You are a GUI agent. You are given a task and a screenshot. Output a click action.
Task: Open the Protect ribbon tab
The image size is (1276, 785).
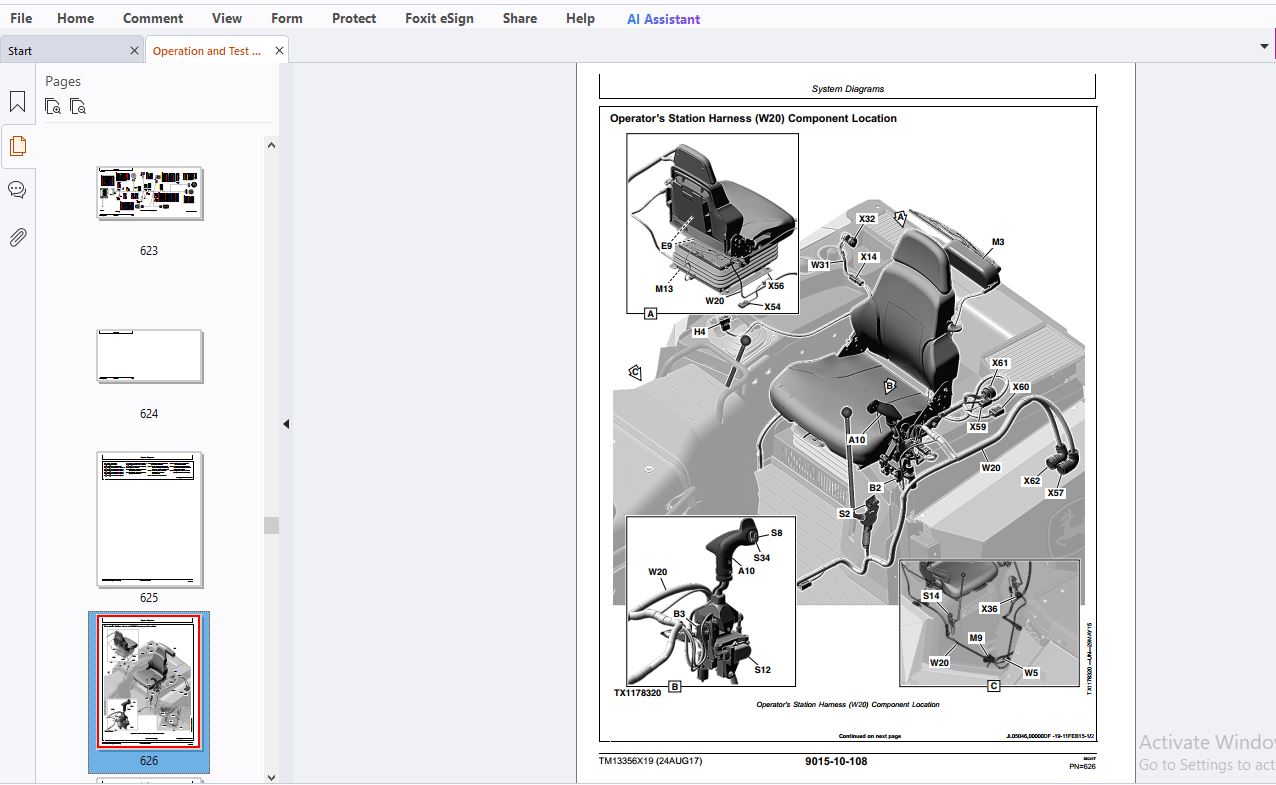point(354,18)
